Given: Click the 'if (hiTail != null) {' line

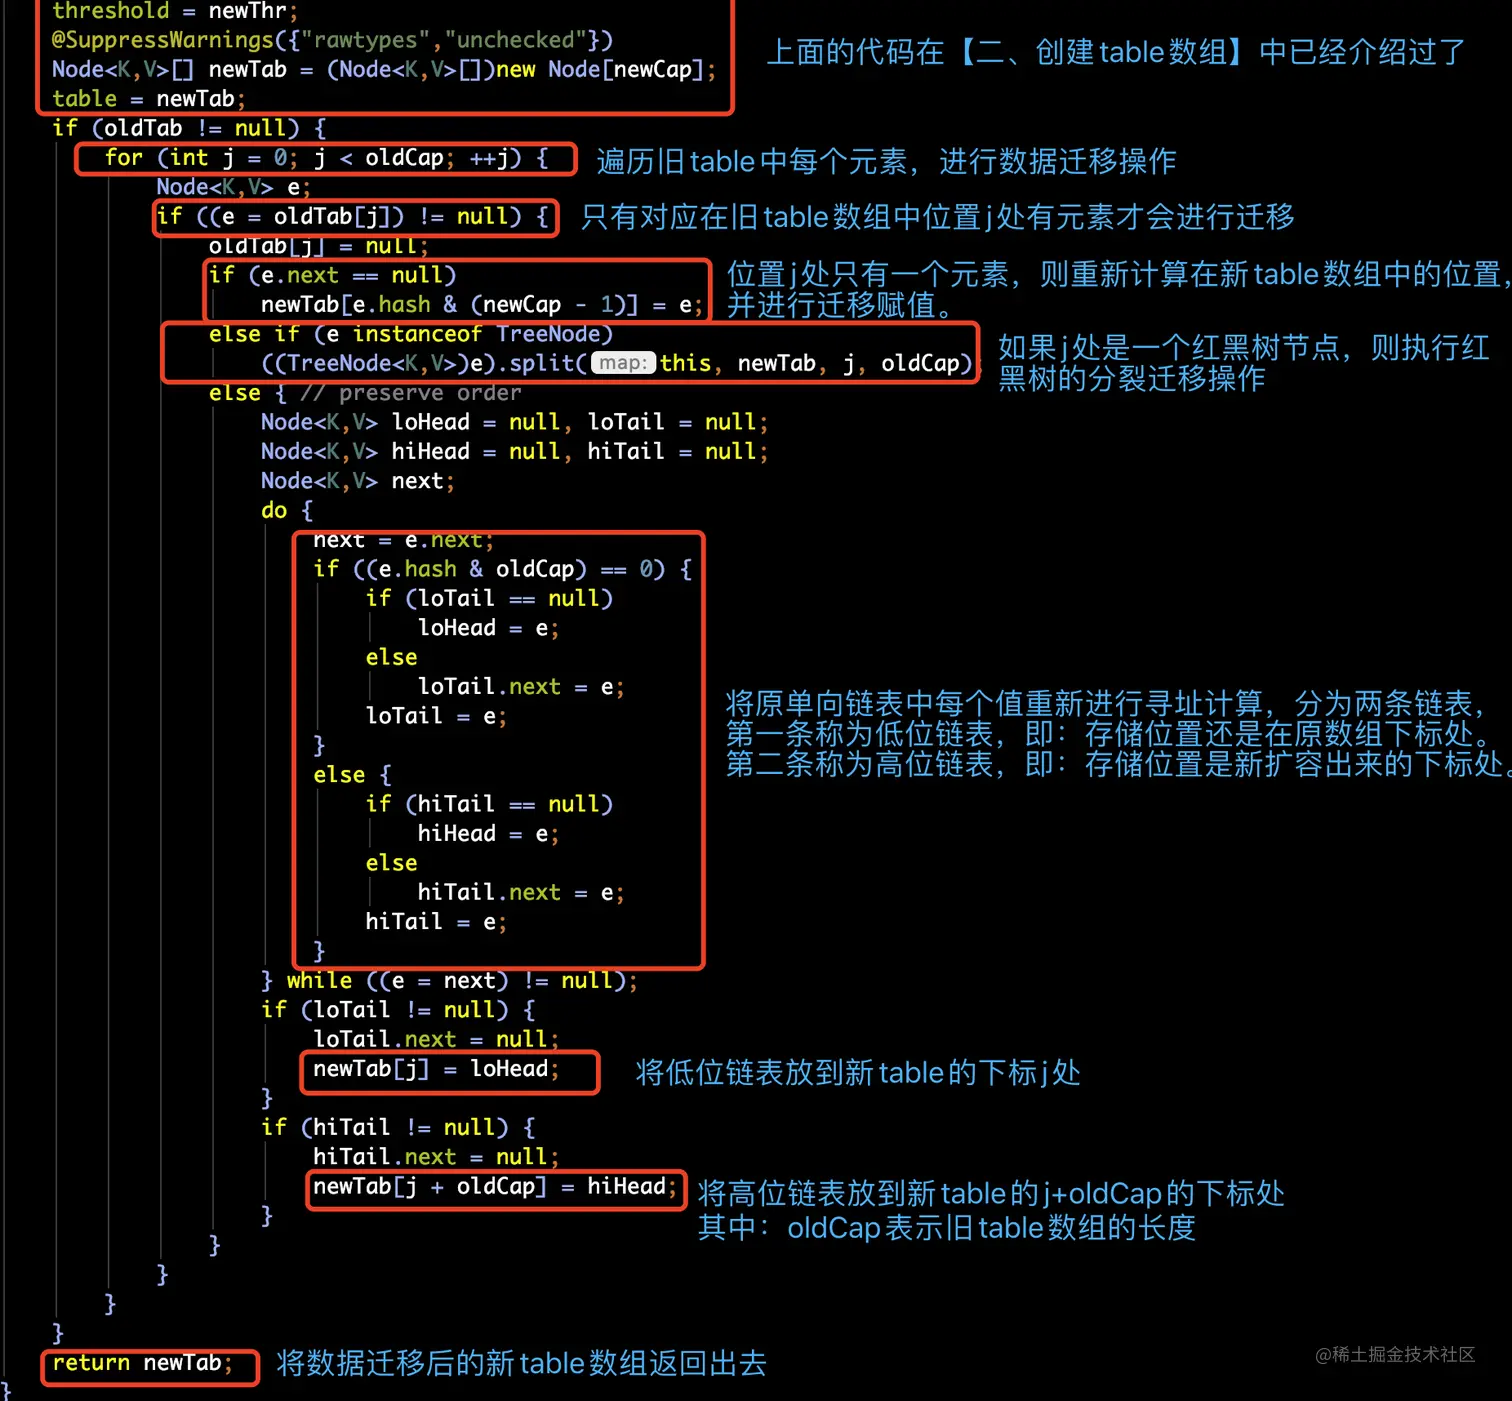Looking at the screenshot, I should pos(397,1128).
